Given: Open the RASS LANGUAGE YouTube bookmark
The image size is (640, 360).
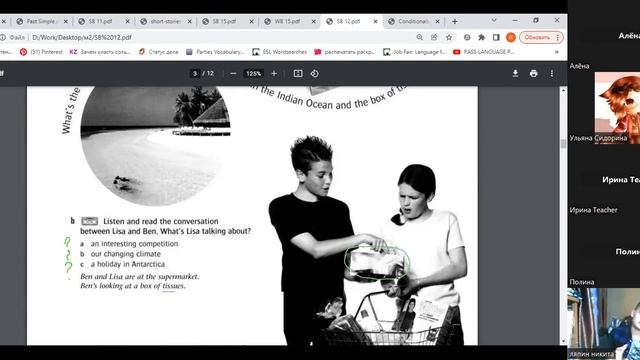Looking at the screenshot, I should point(484,52).
